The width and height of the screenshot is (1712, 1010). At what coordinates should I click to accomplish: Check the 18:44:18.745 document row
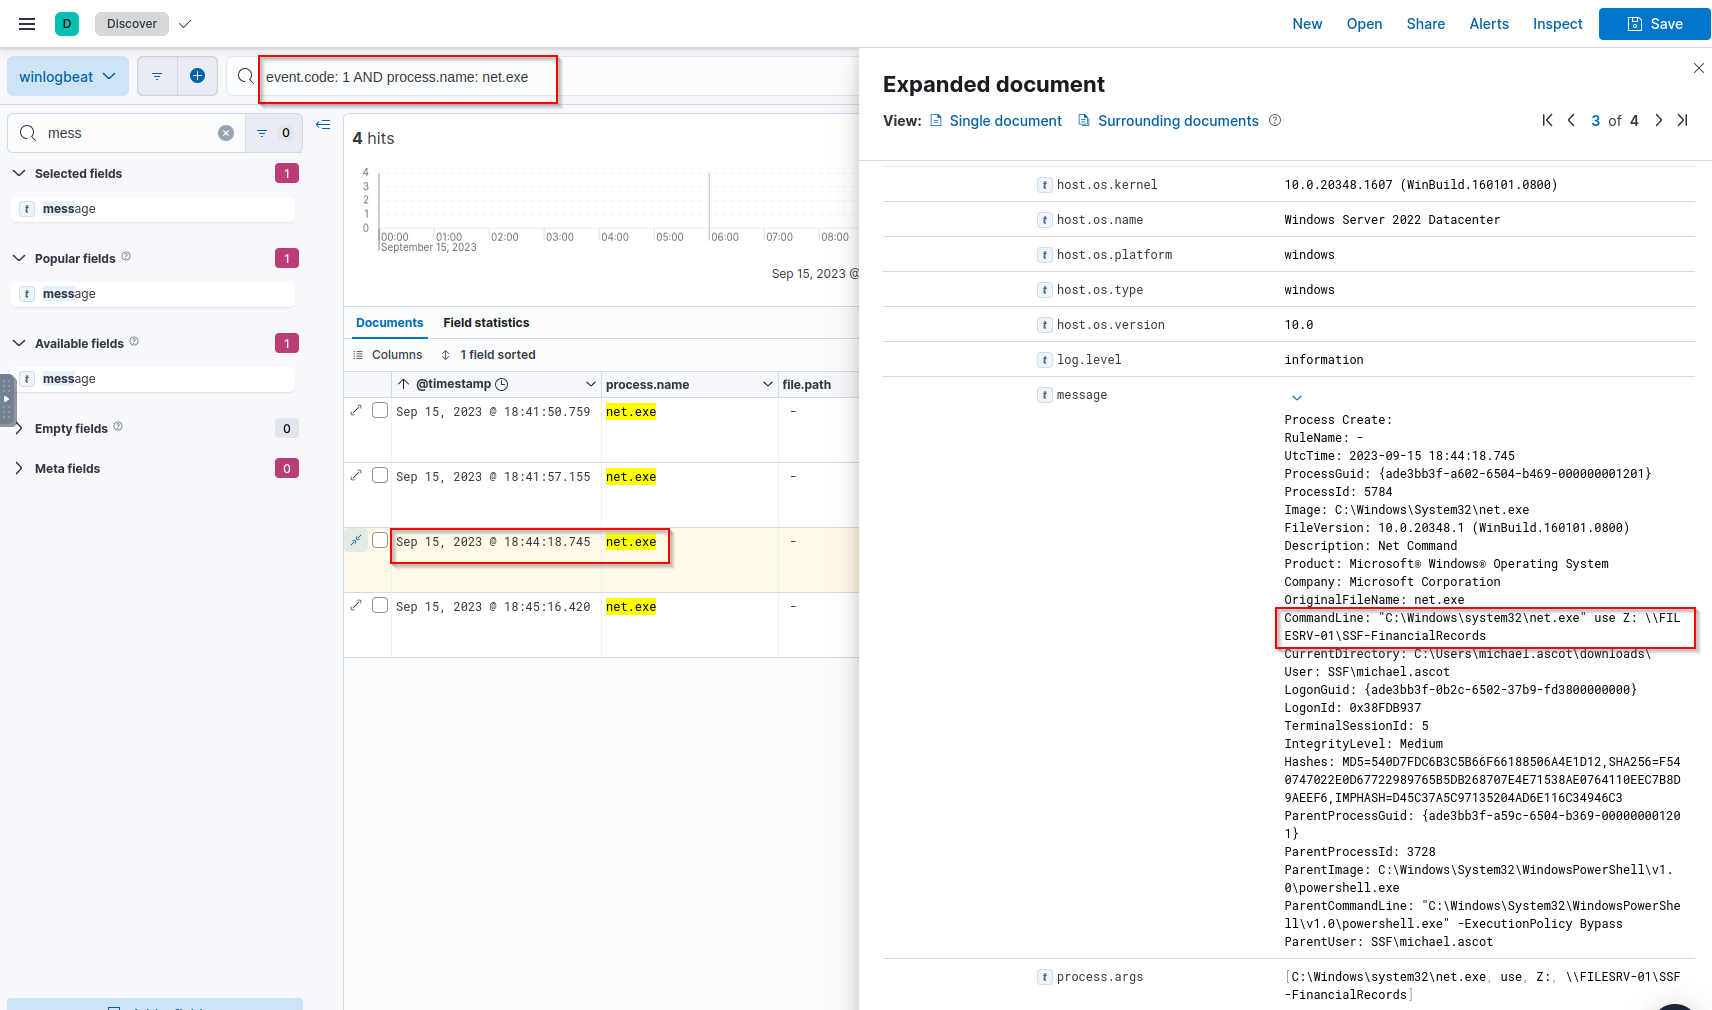(380, 540)
